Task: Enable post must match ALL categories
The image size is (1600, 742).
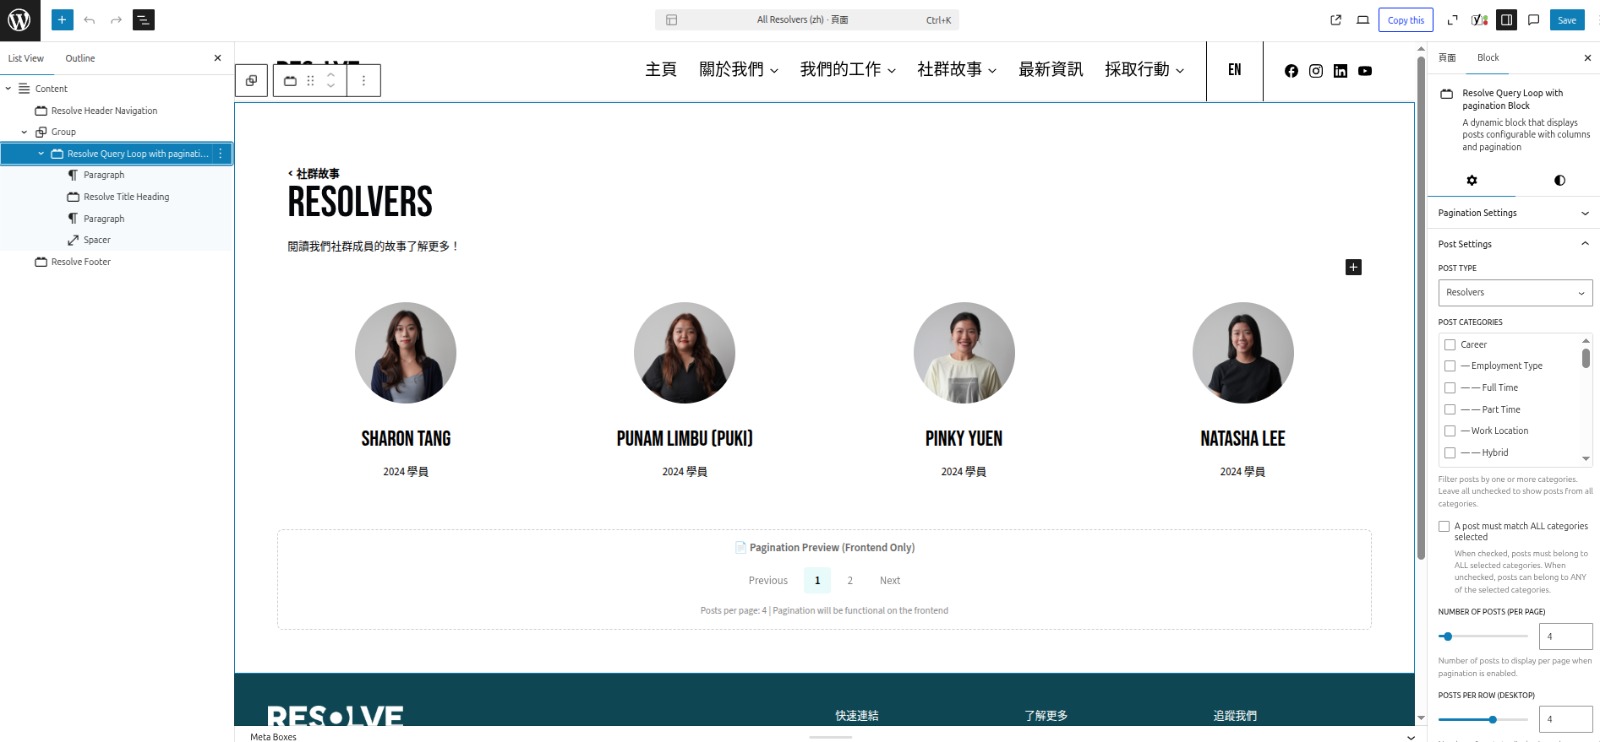Action: point(1444,526)
